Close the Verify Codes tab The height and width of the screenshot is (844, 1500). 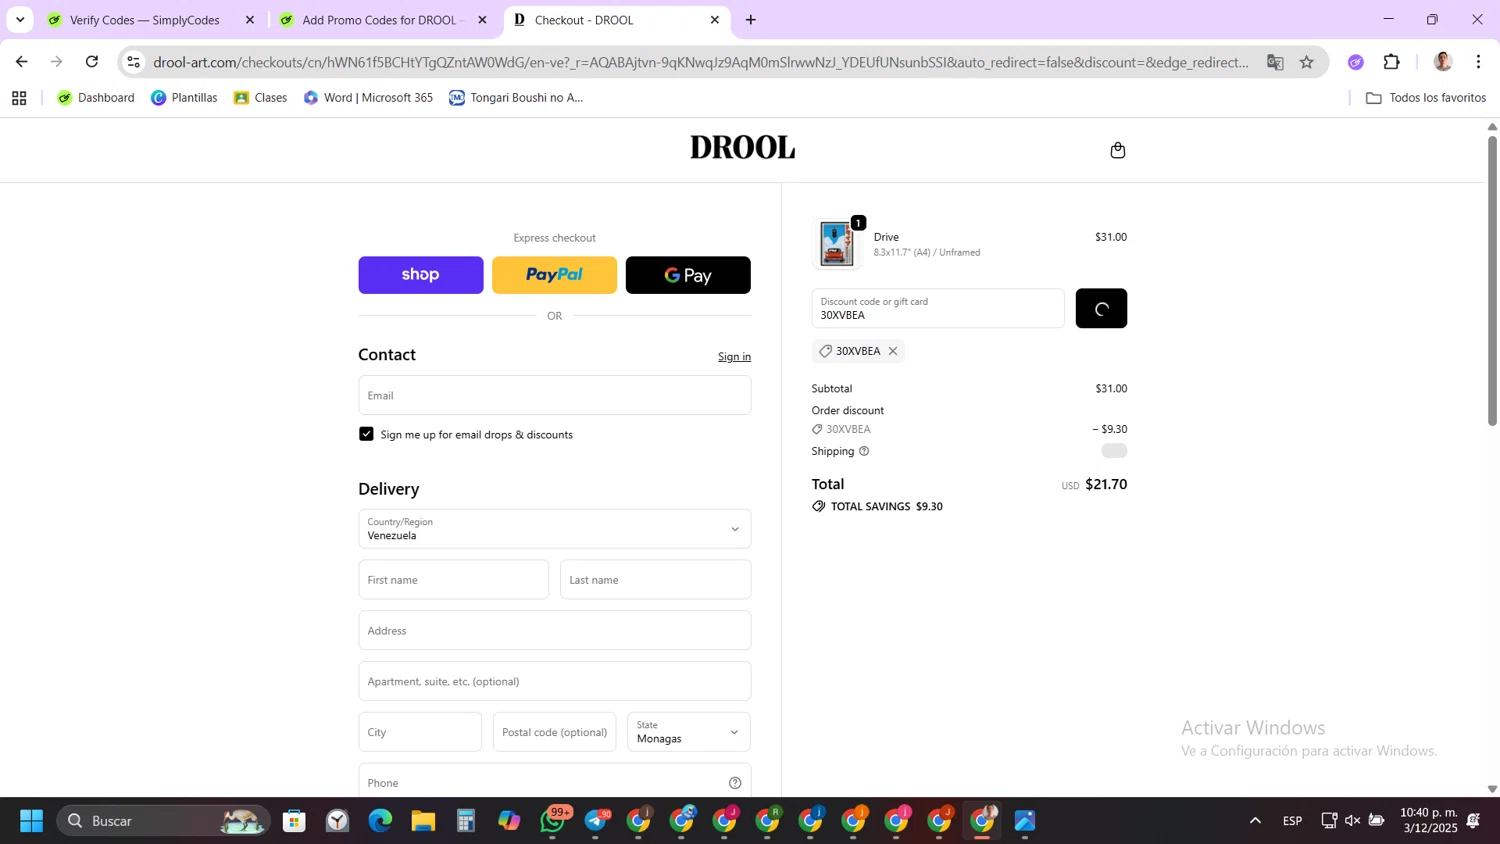(250, 20)
